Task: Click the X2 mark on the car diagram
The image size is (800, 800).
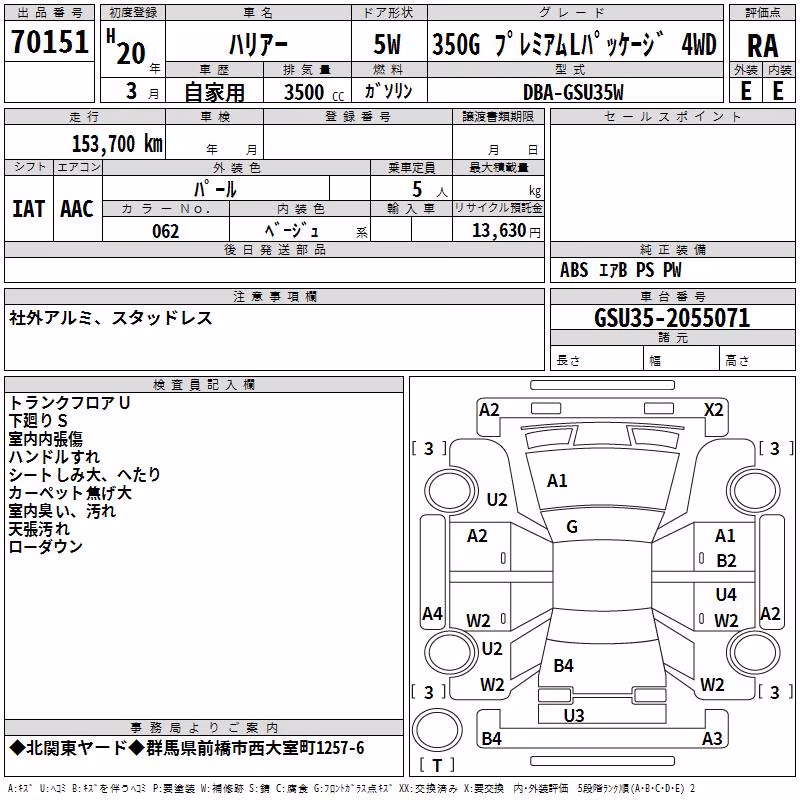Action: pos(713,410)
